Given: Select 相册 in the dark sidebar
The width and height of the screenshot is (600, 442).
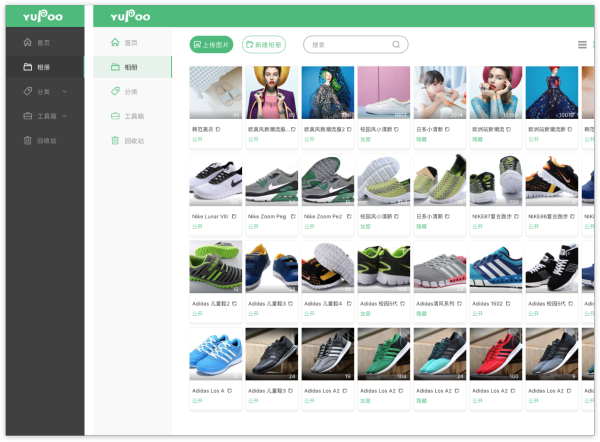Looking at the screenshot, I should [42, 67].
